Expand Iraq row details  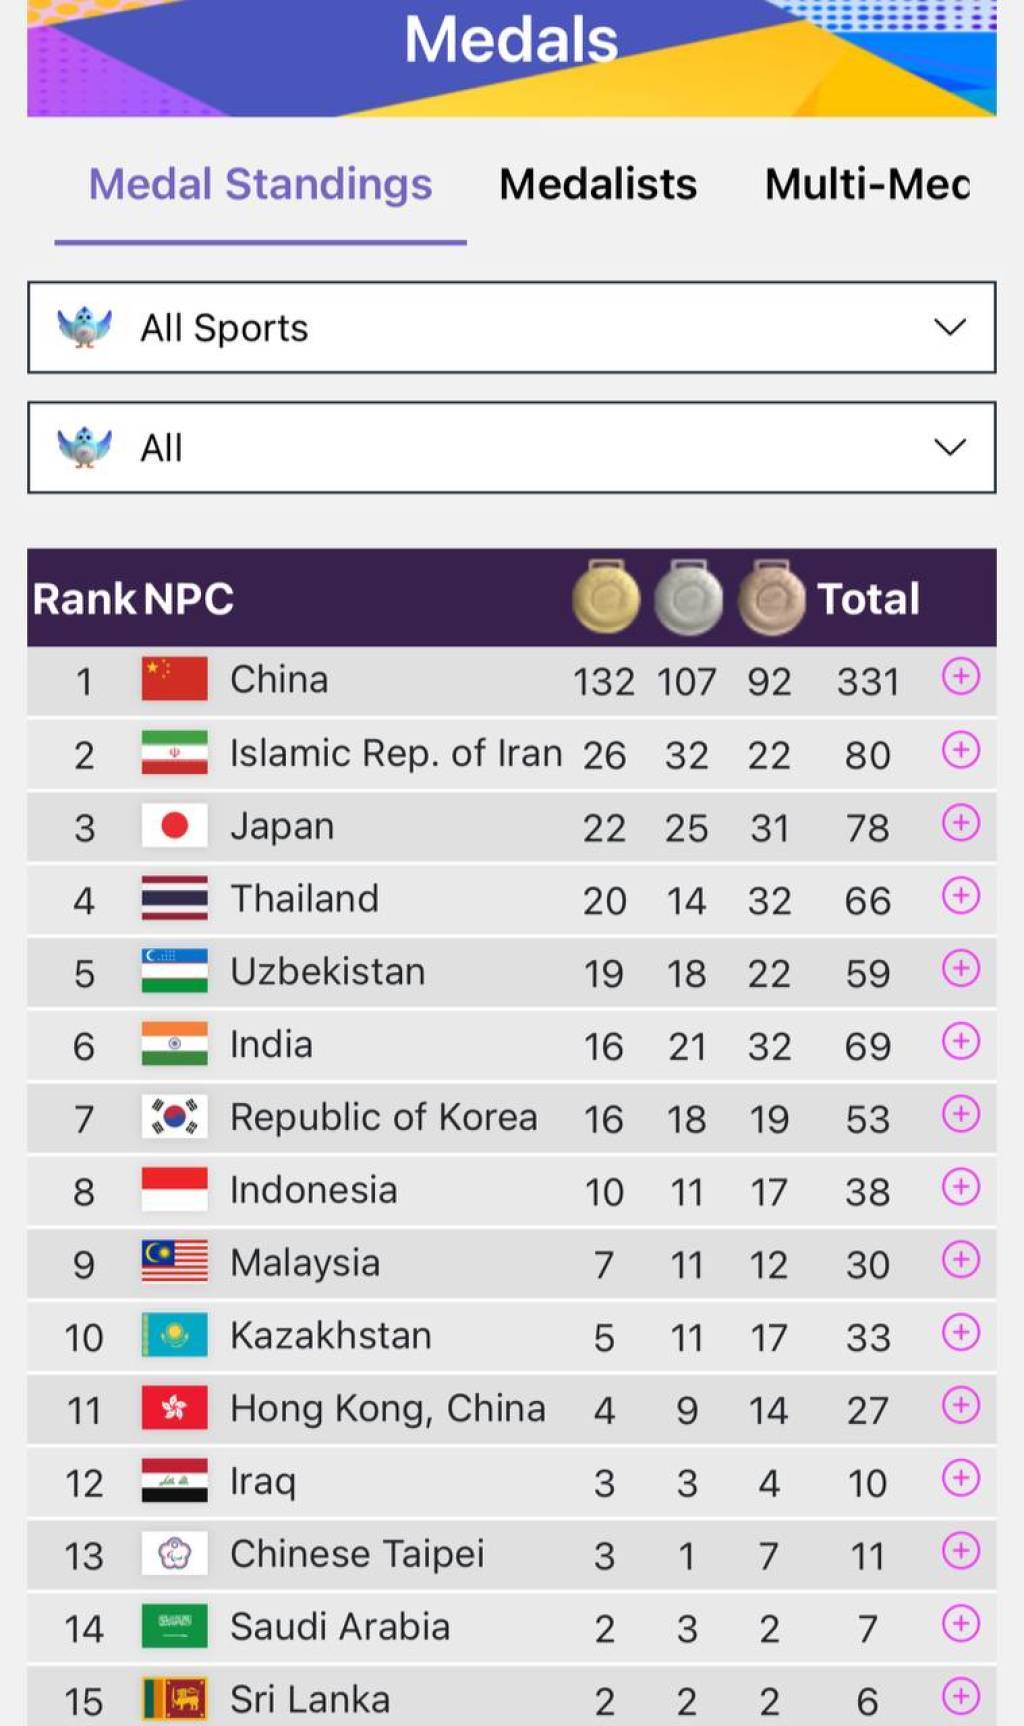[x=960, y=1478]
